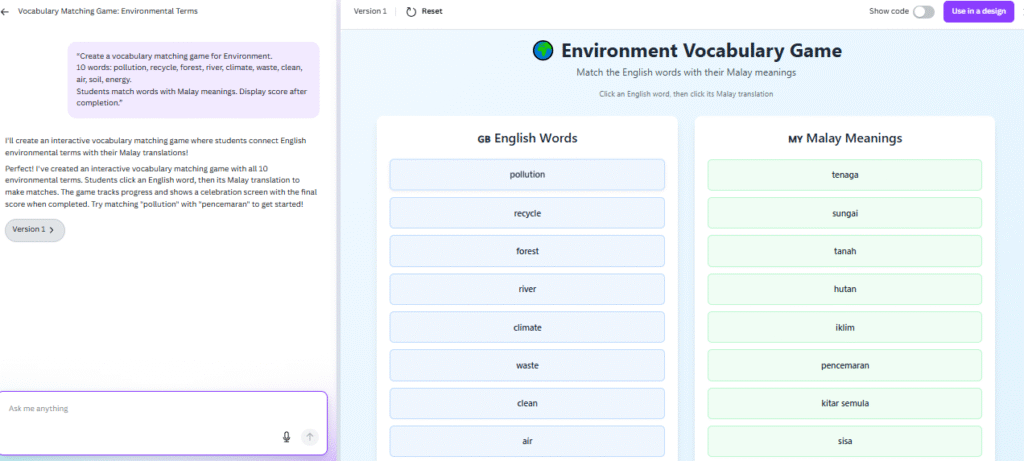Select the English word forest
Viewport: 1024px width, 461px height.
(527, 251)
